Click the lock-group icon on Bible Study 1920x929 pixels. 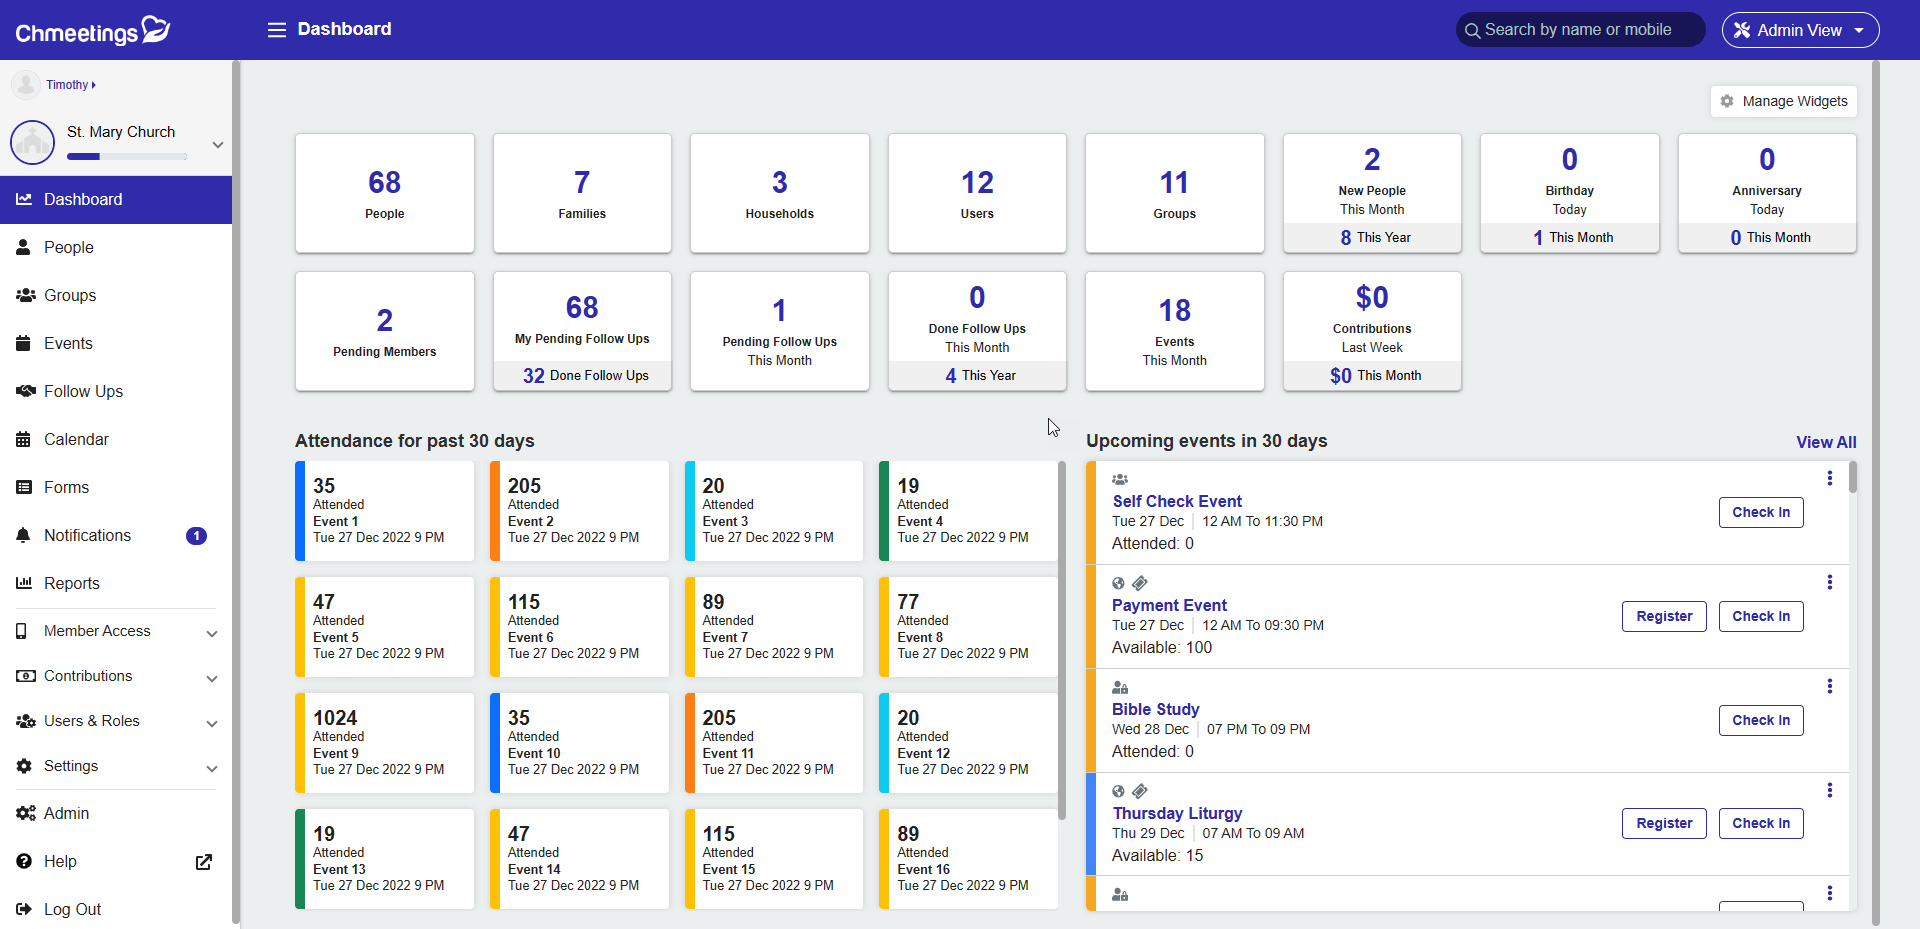pos(1120,687)
